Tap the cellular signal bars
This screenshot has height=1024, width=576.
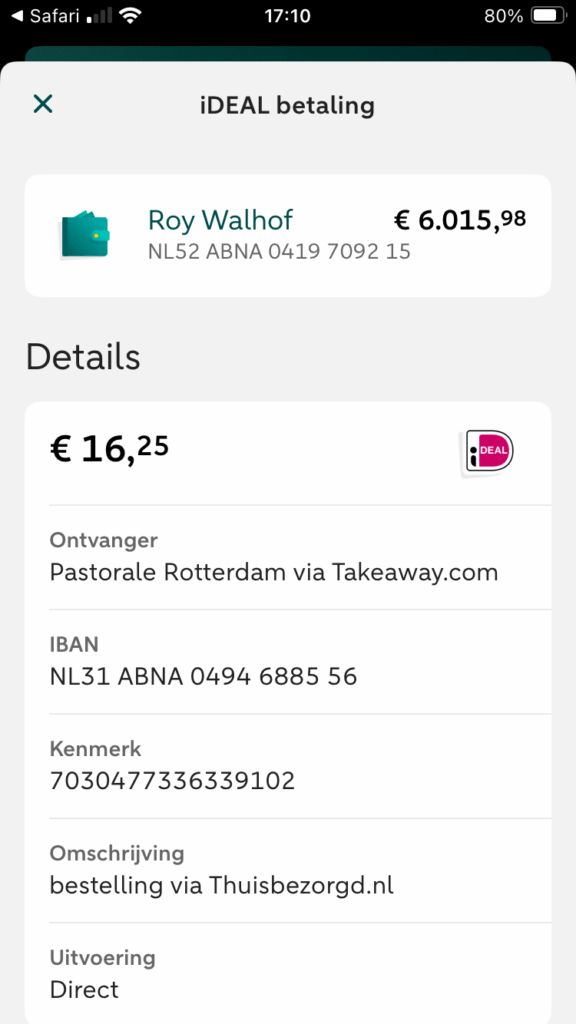[x=99, y=16]
